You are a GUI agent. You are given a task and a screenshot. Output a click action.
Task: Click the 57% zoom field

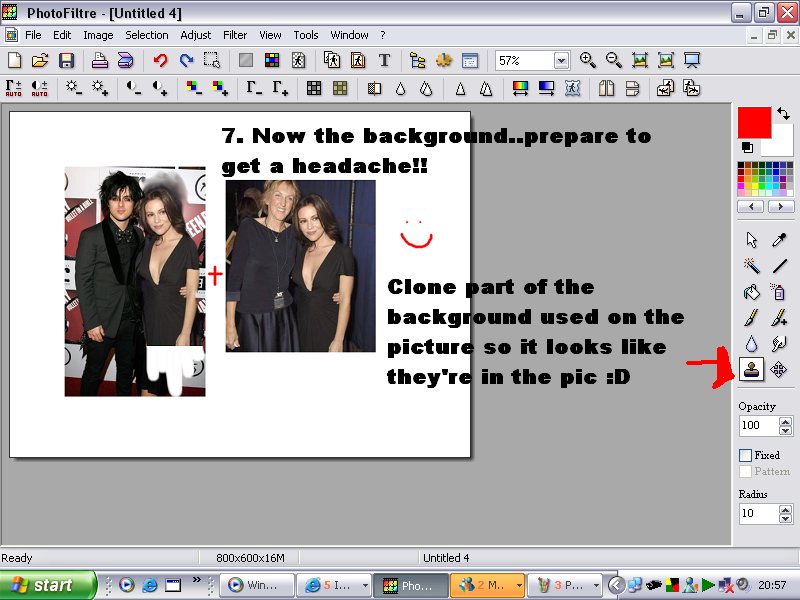pos(525,61)
